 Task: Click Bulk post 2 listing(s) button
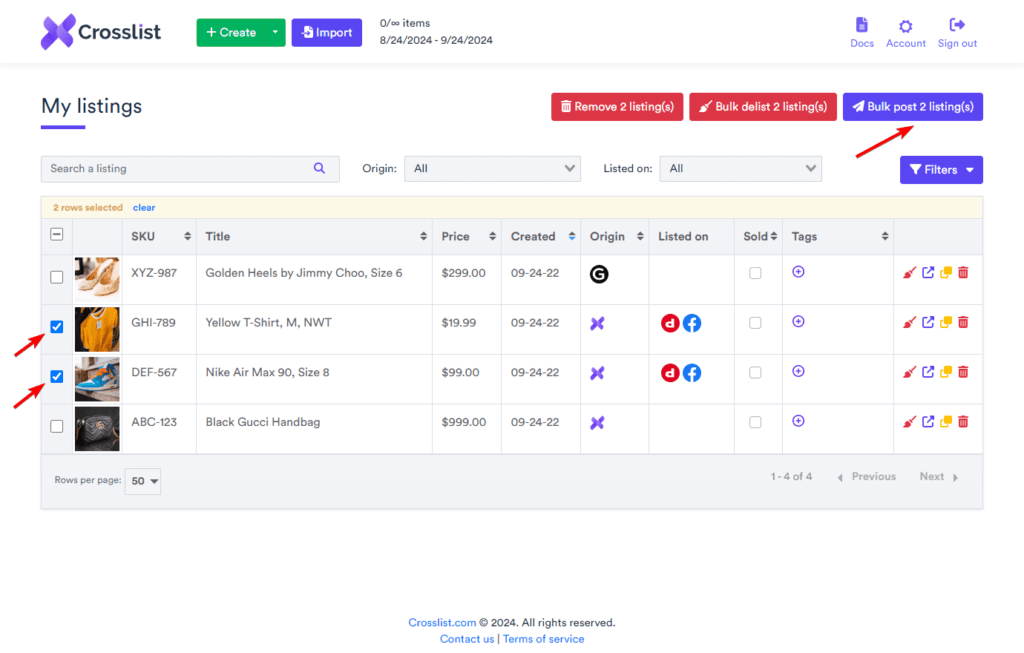[x=912, y=107]
